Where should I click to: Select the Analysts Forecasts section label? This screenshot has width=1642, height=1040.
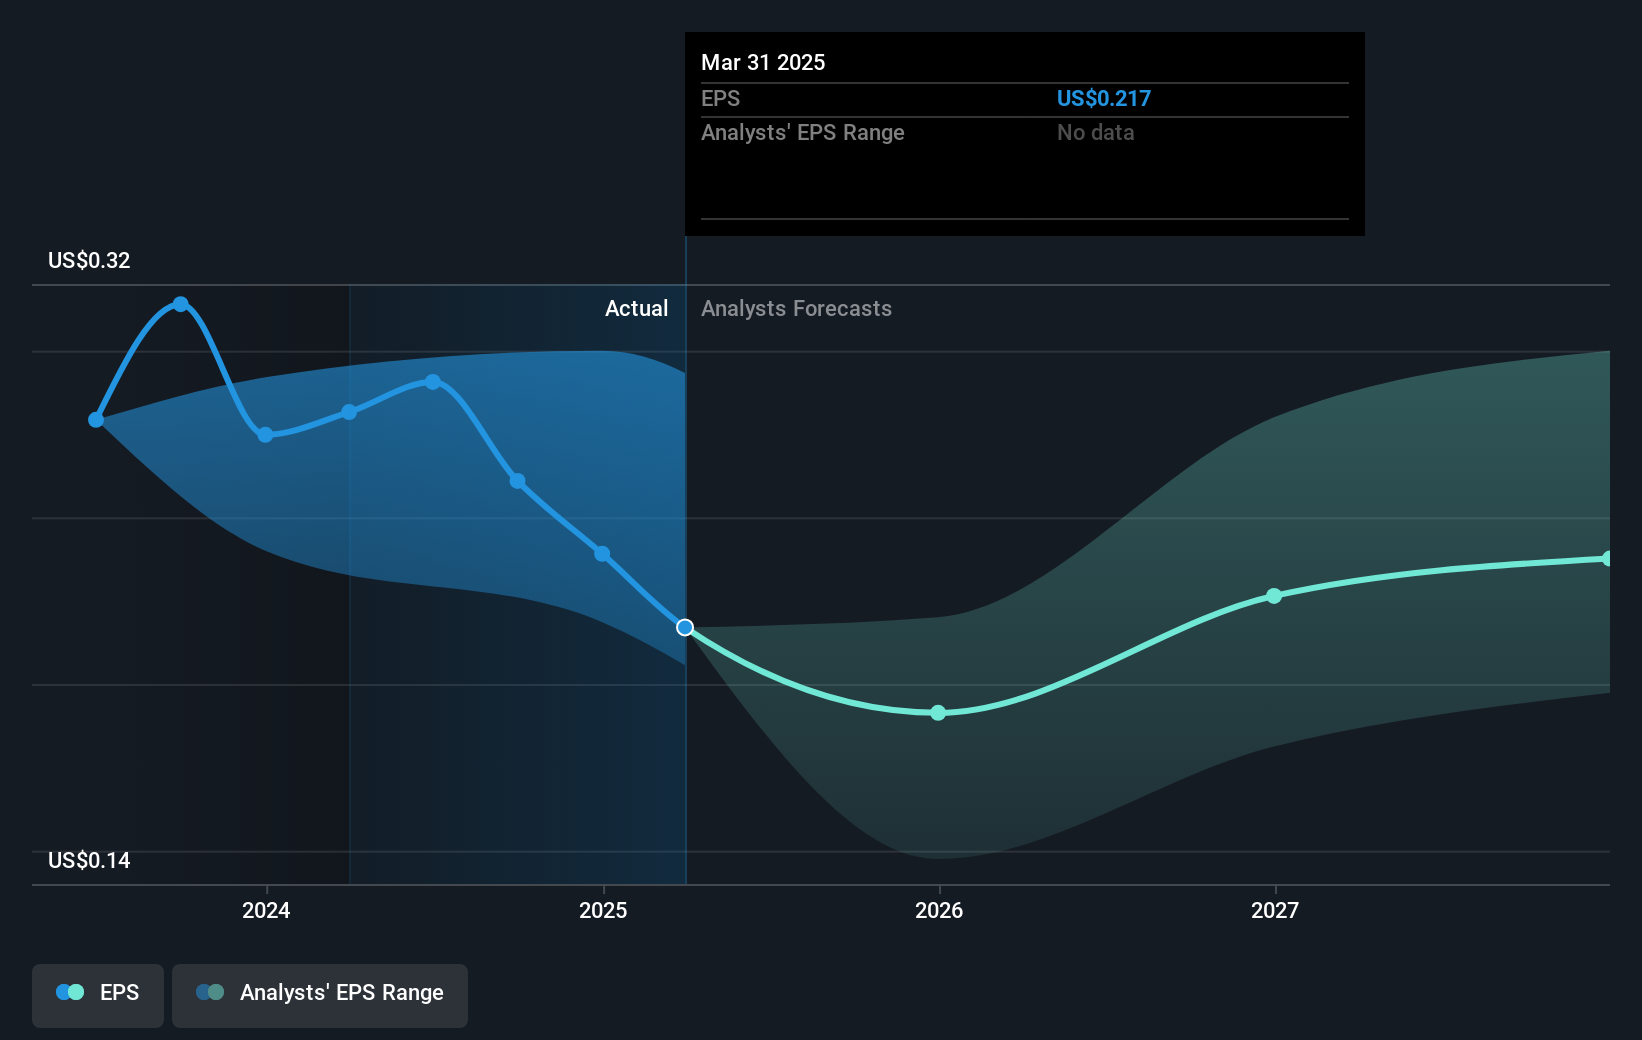click(796, 308)
